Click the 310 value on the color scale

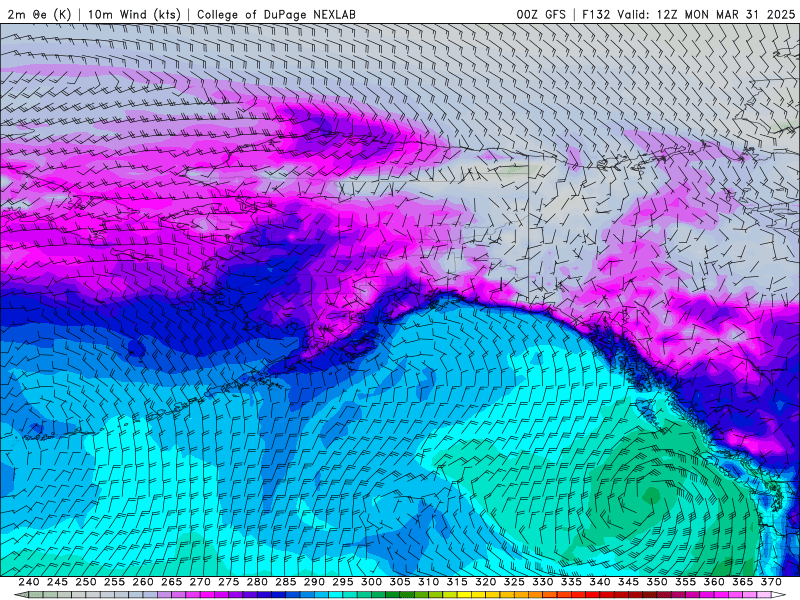tap(429, 582)
